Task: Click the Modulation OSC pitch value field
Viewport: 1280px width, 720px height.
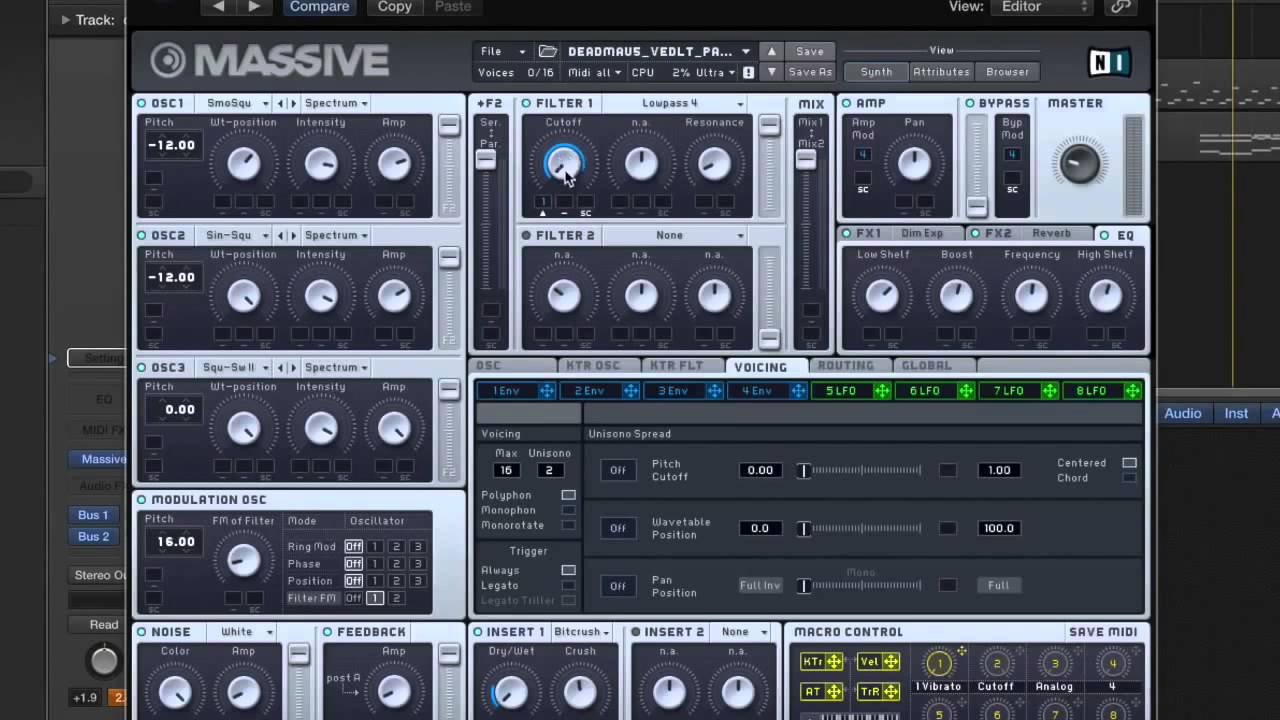Action: coord(175,542)
